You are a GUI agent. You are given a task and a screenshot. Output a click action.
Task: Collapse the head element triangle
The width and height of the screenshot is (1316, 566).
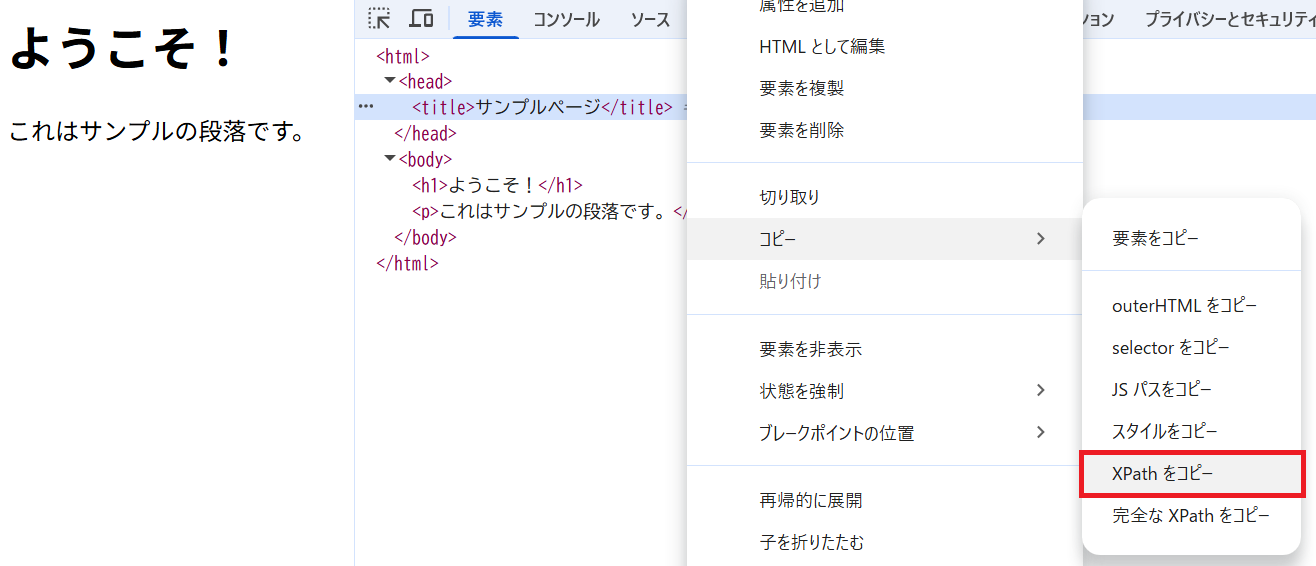(x=390, y=81)
